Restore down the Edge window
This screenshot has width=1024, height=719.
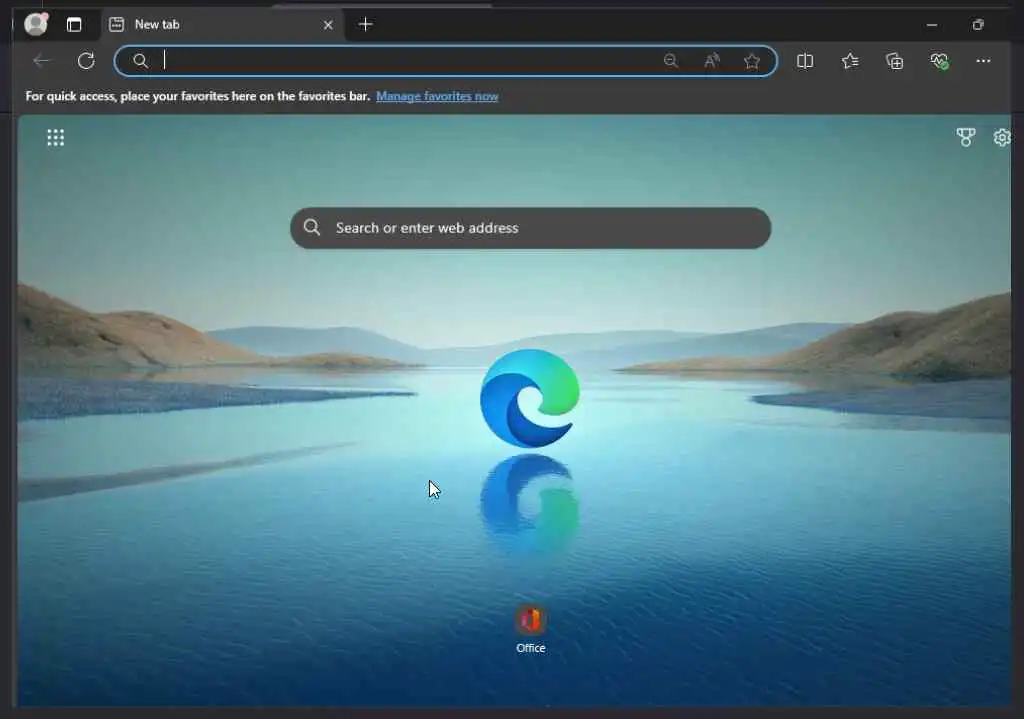click(x=978, y=25)
